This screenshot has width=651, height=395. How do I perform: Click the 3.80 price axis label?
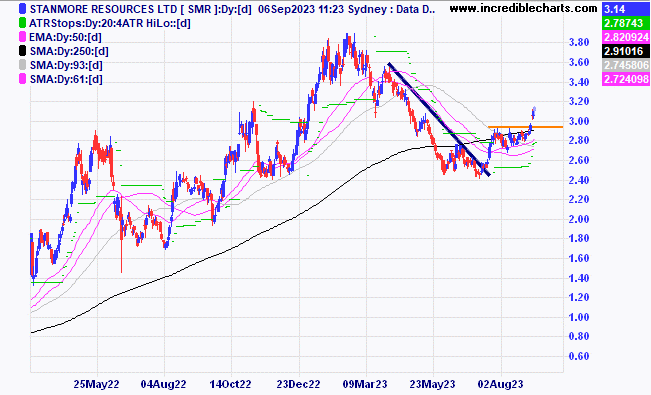pyautogui.click(x=579, y=42)
